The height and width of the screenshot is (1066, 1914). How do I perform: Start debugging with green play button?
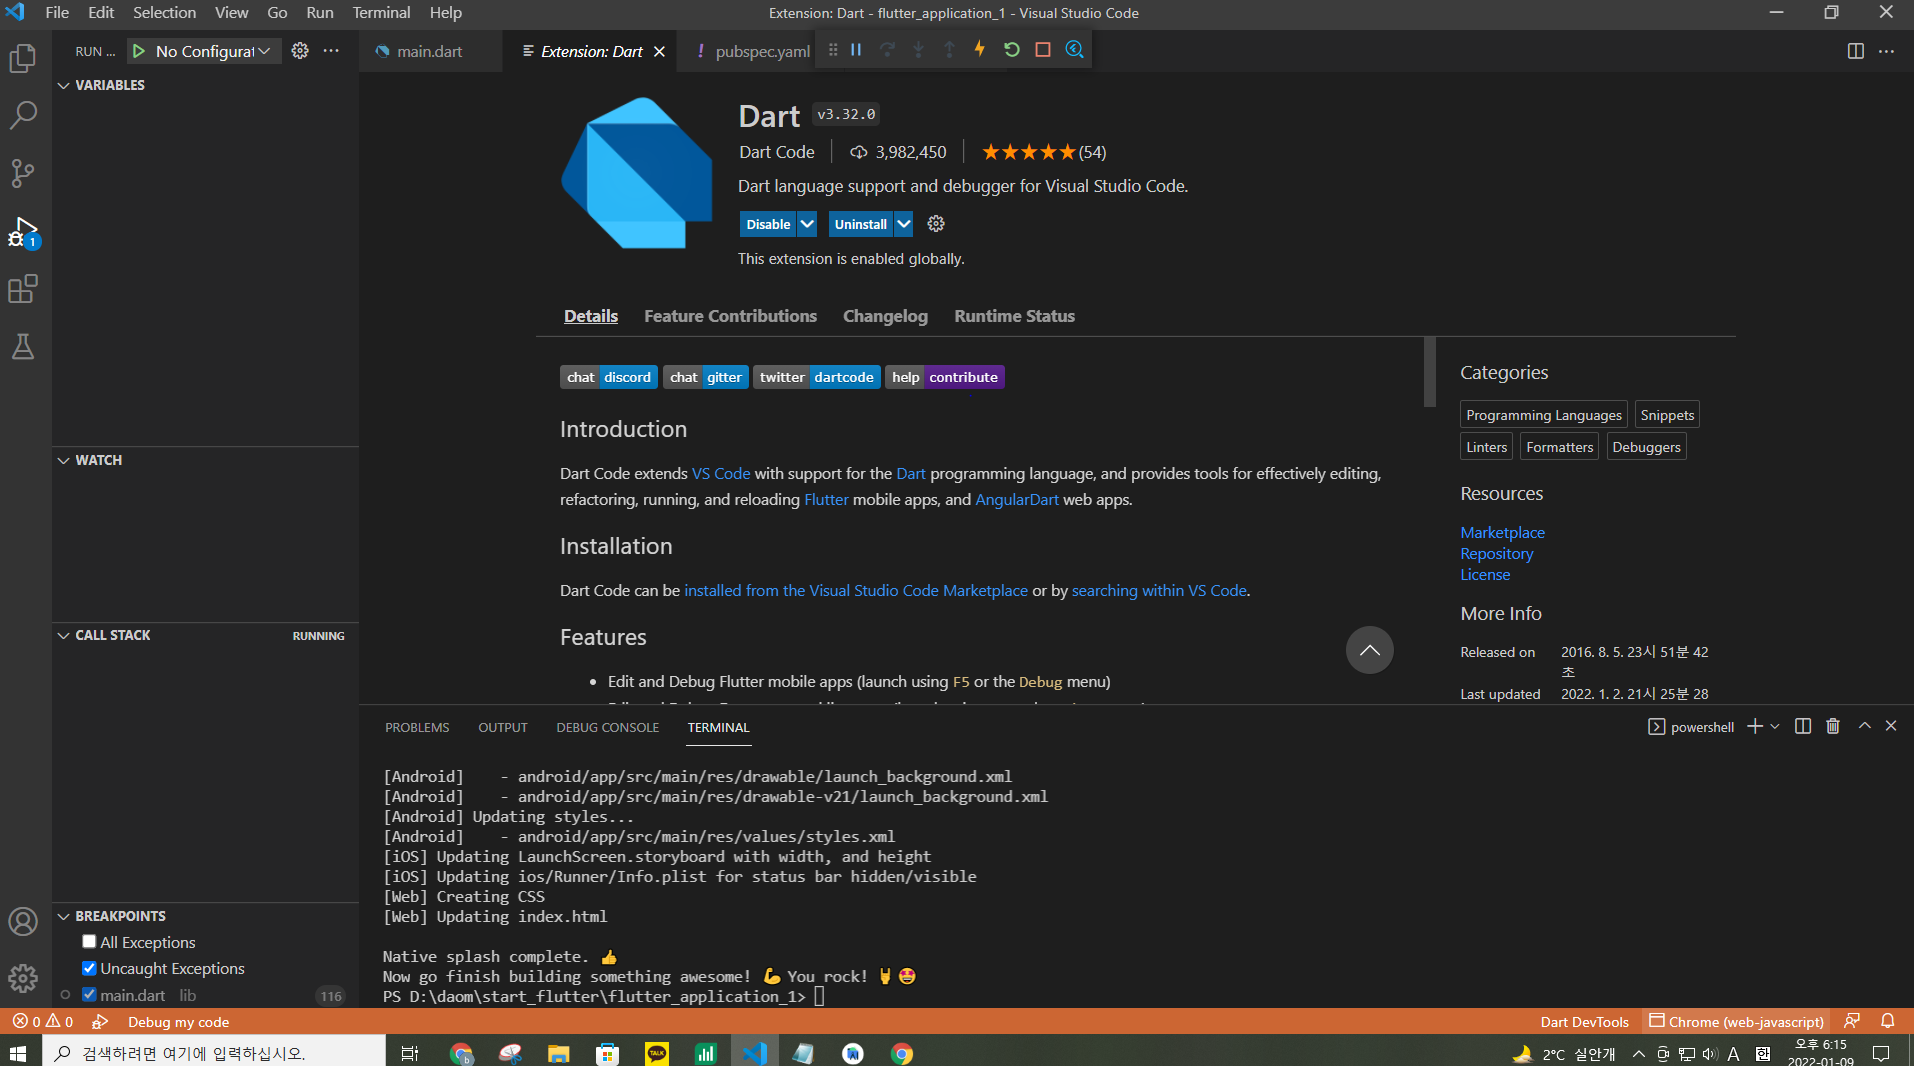click(140, 51)
